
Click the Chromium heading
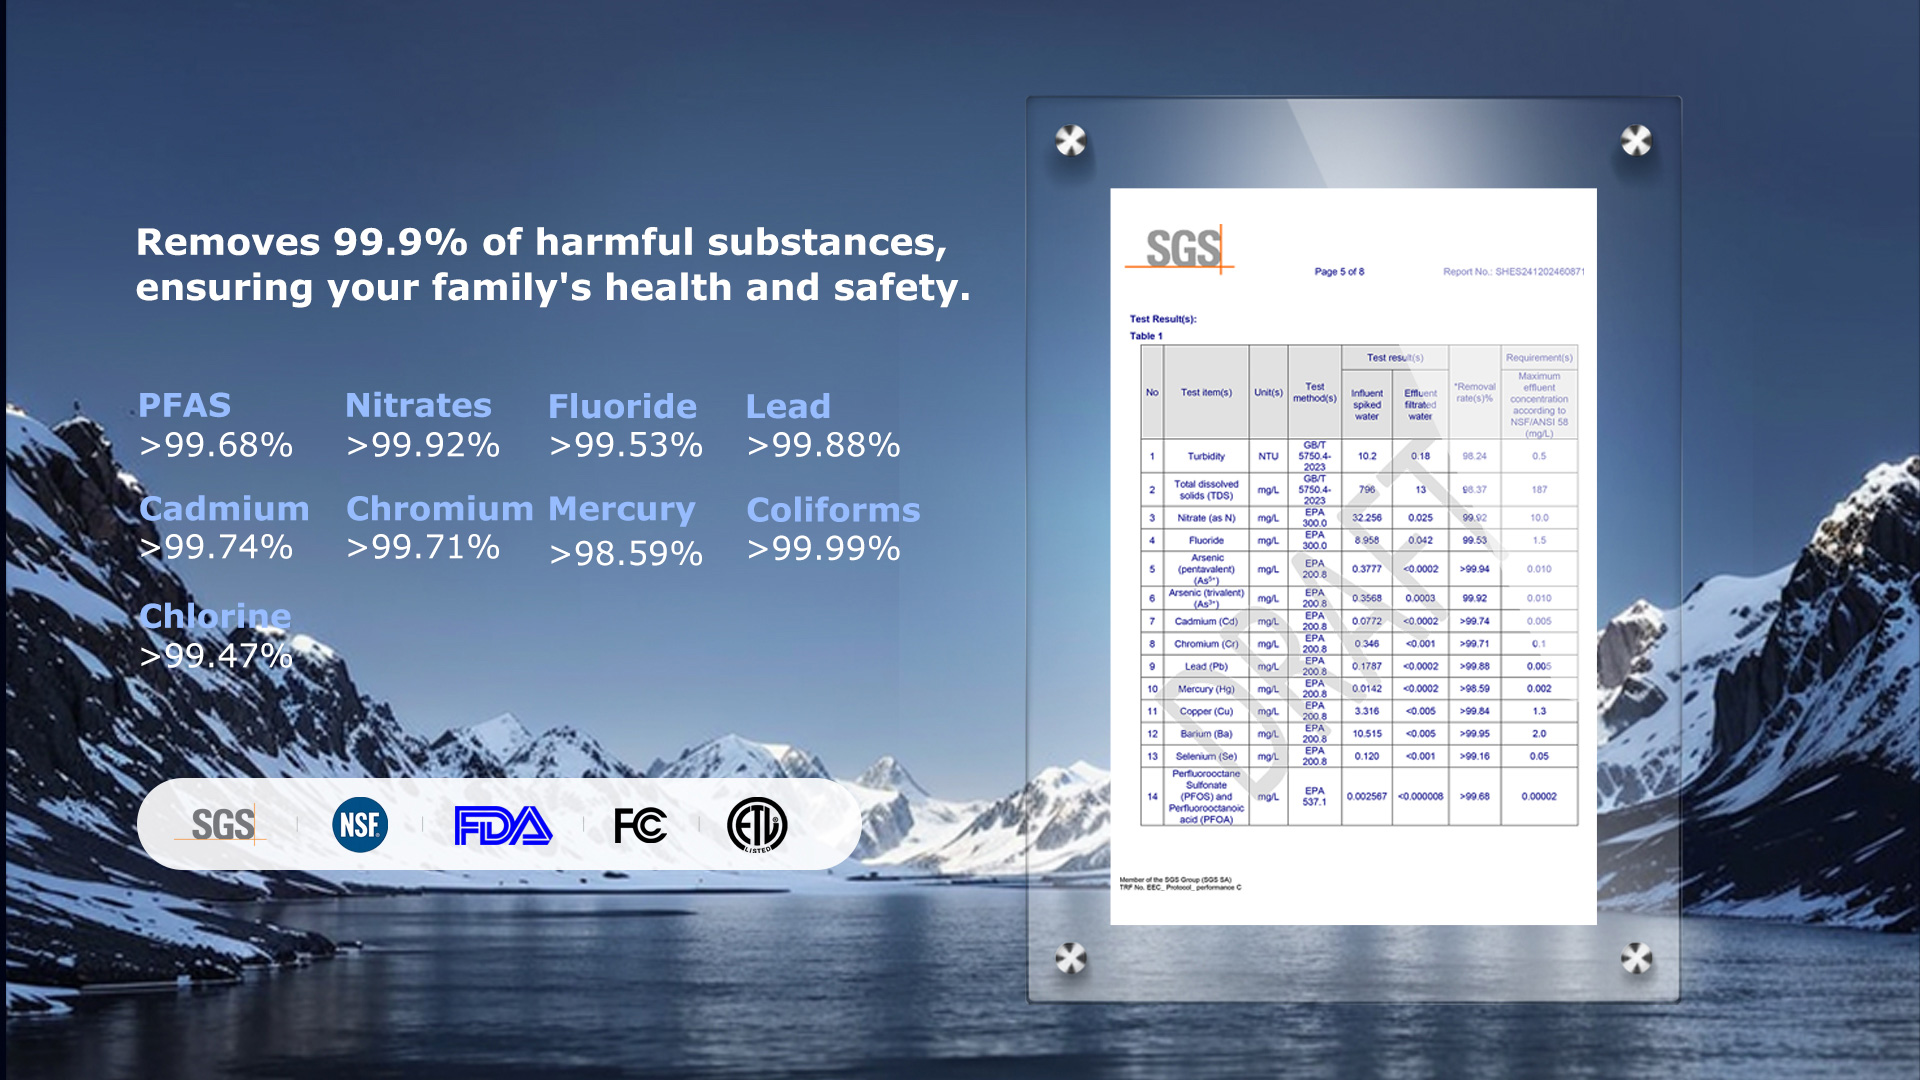pos(440,509)
